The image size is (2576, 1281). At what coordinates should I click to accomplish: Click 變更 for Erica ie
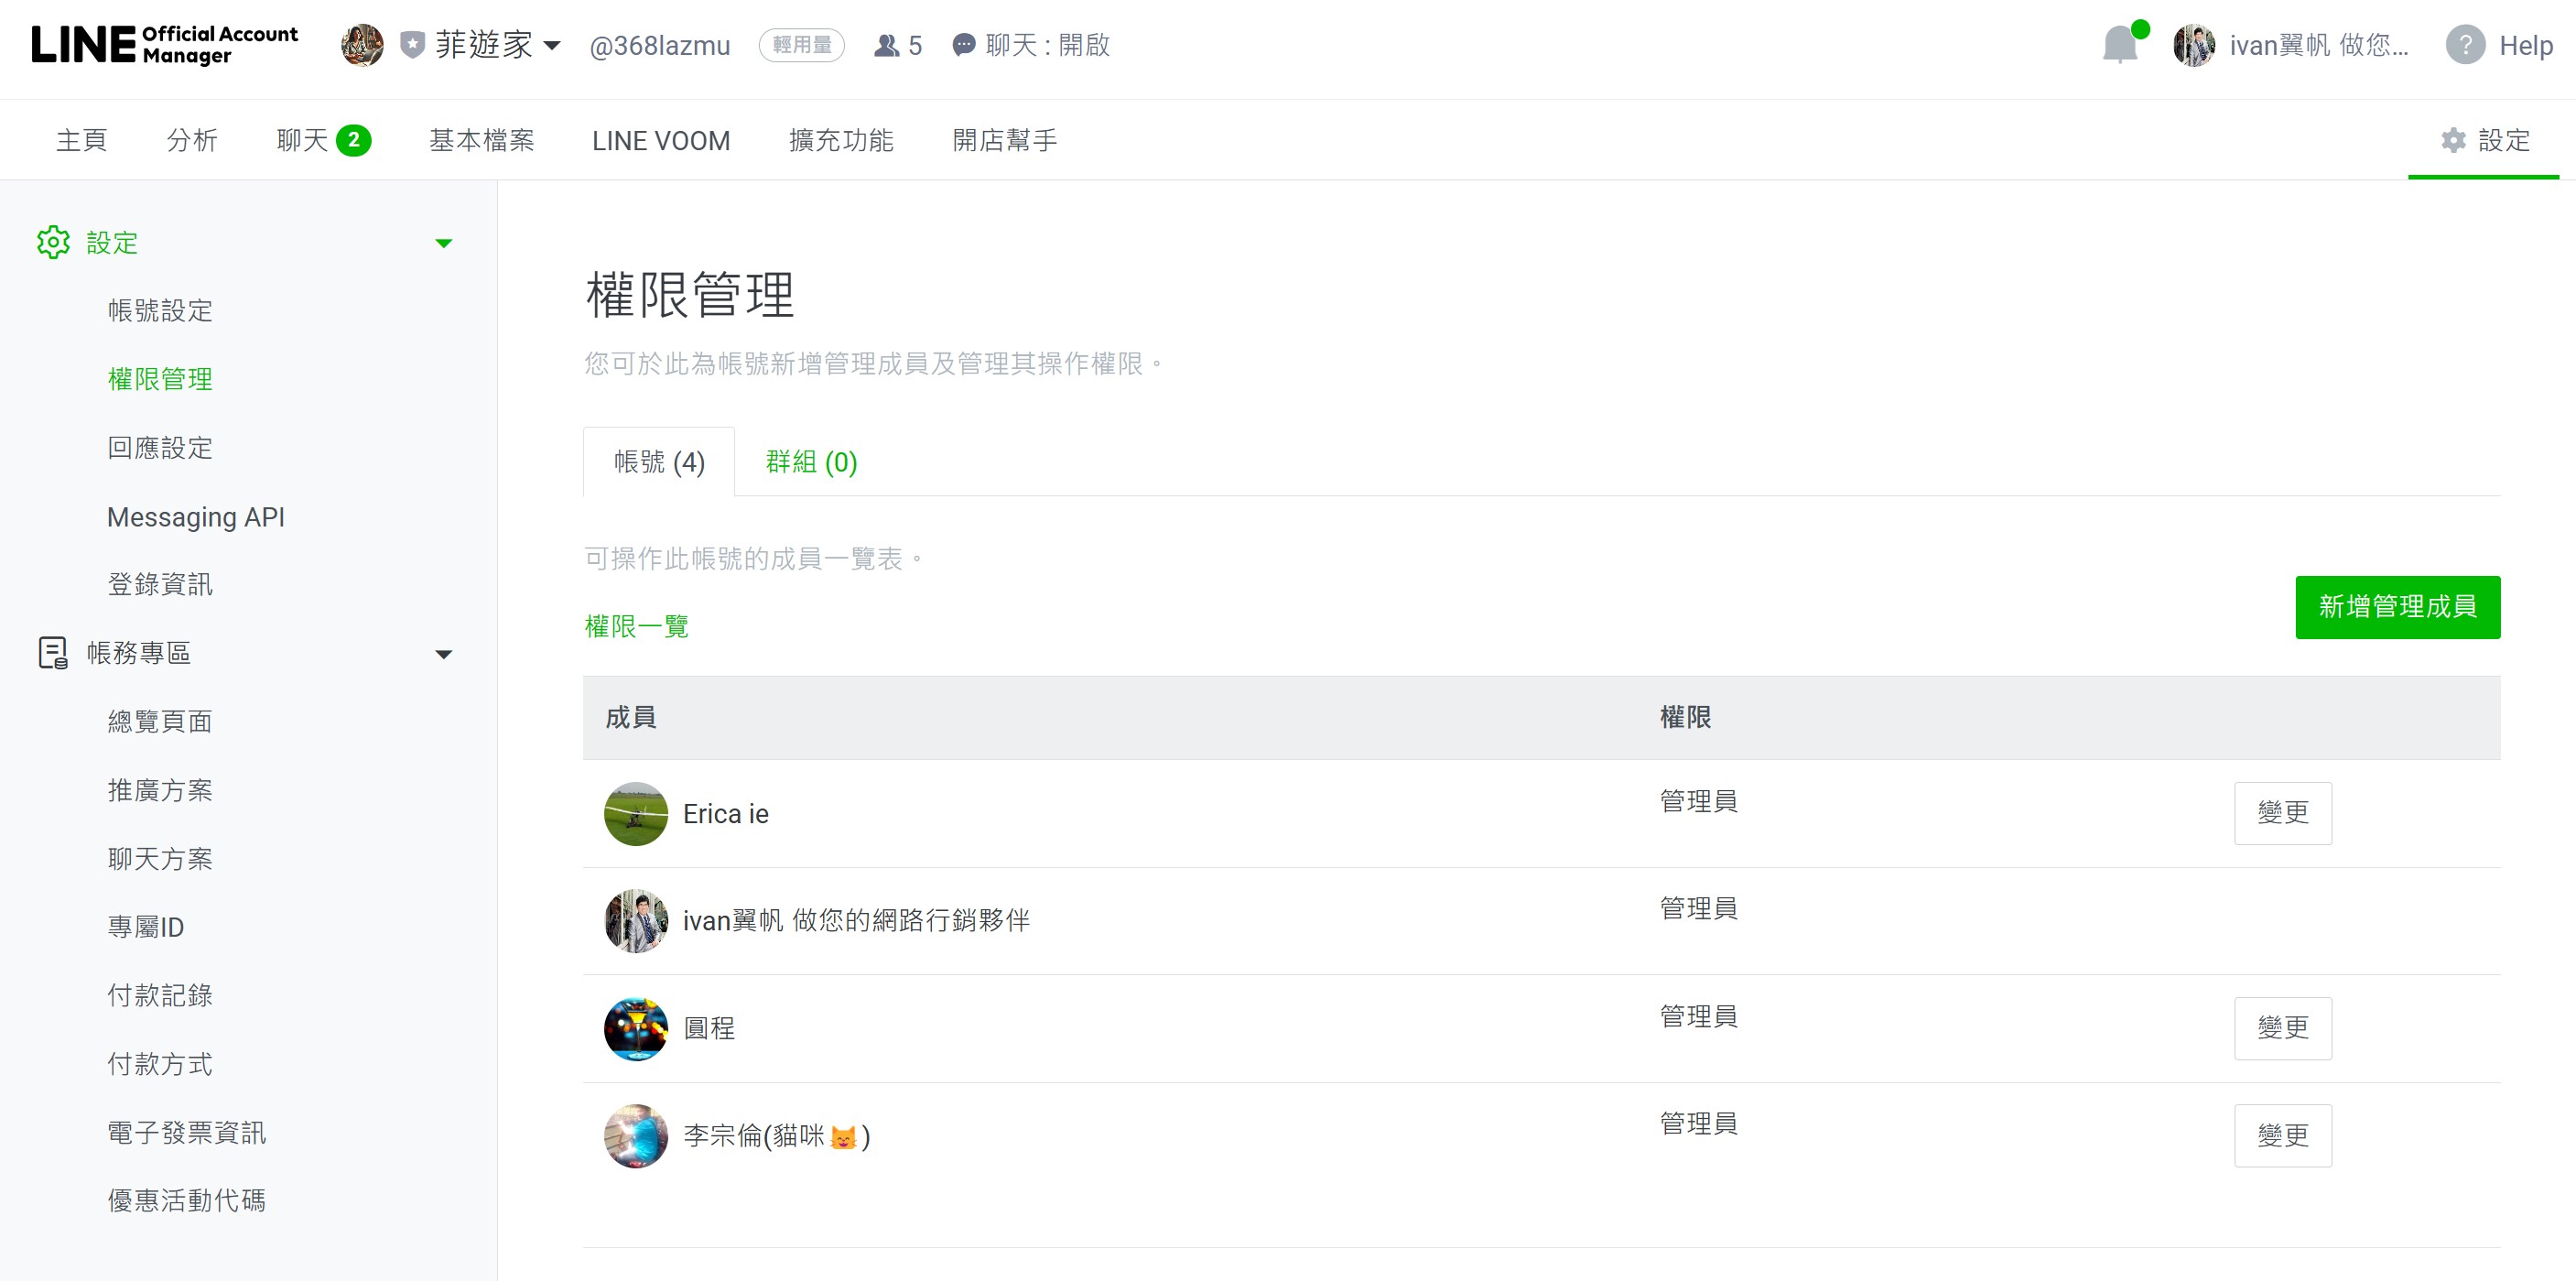tap(2282, 813)
